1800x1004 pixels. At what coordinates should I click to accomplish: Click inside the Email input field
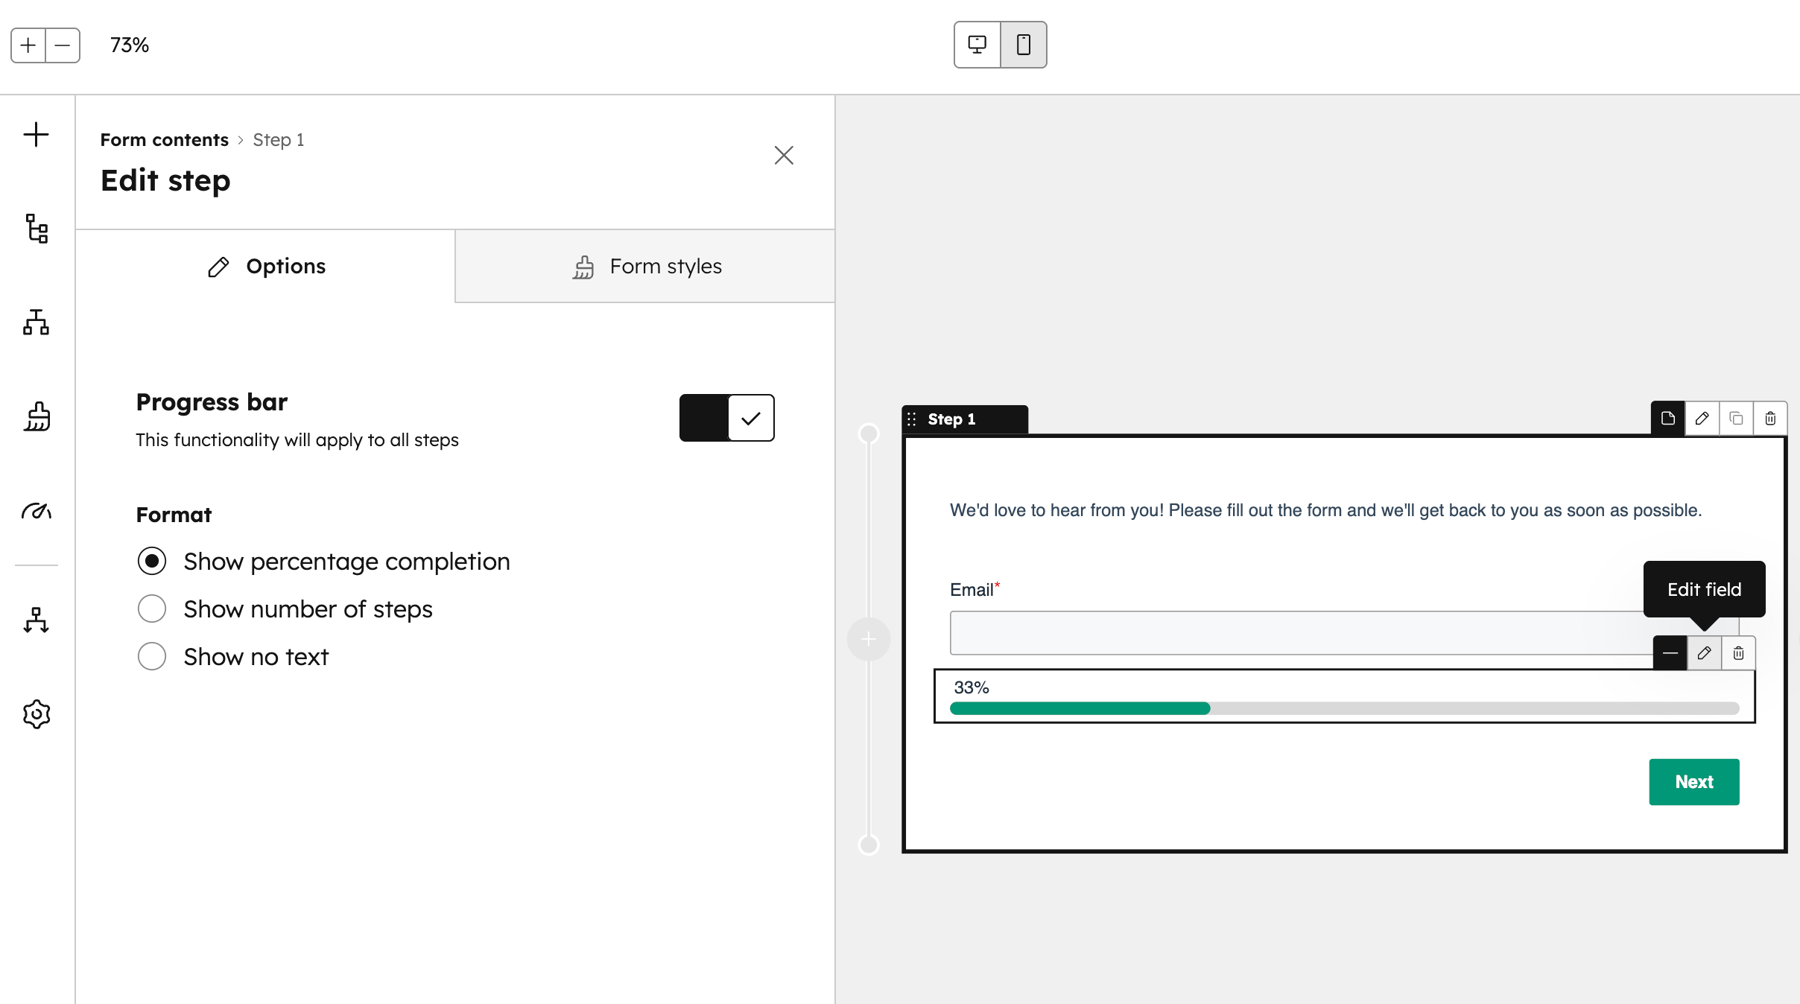pyautogui.click(x=1250, y=632)
